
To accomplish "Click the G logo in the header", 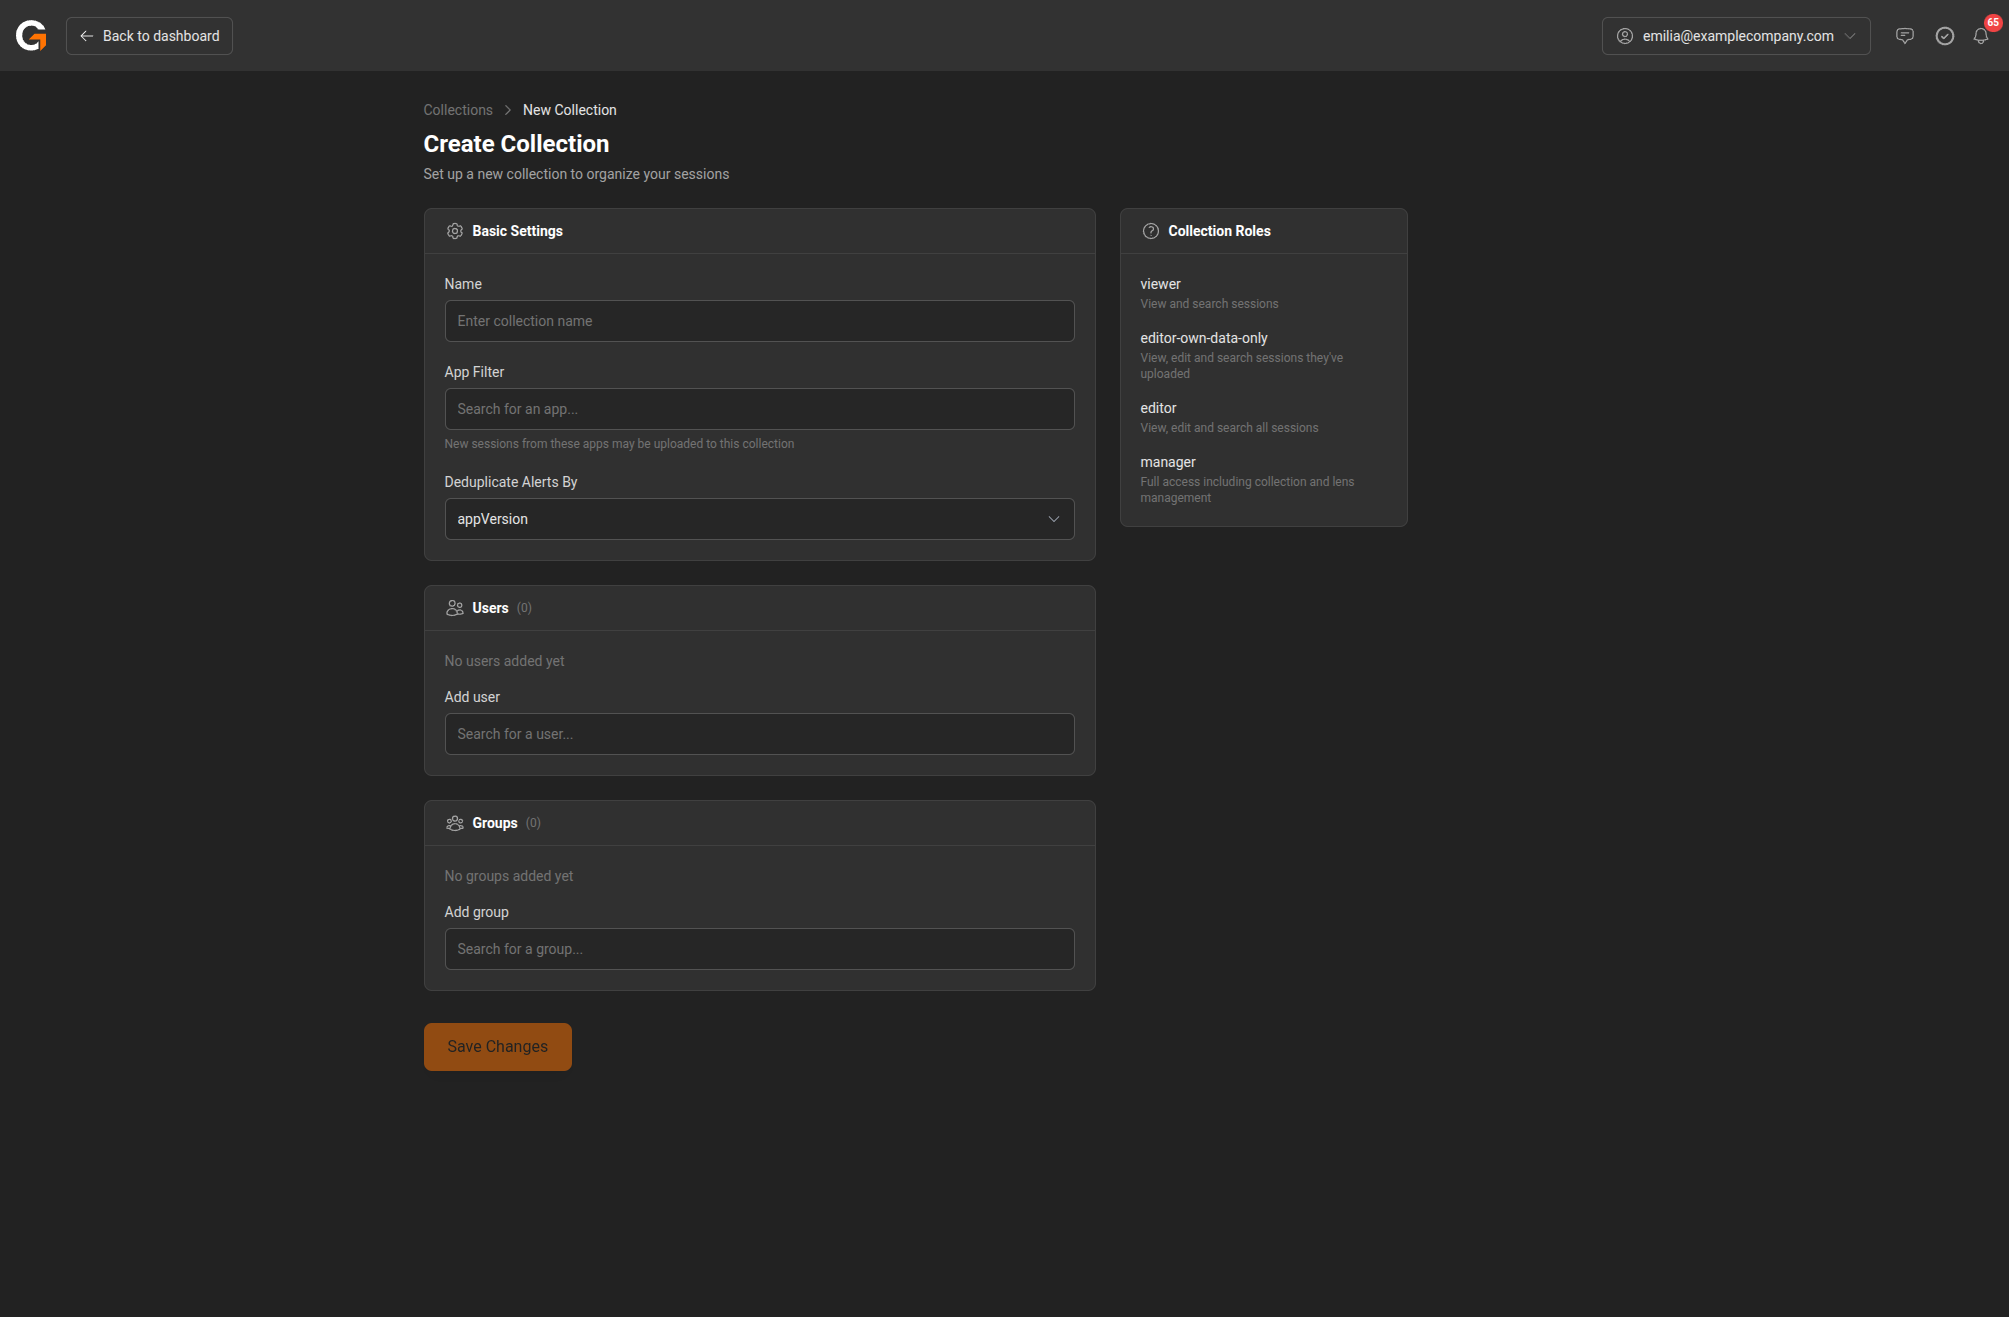I will (x=31, y=36).
